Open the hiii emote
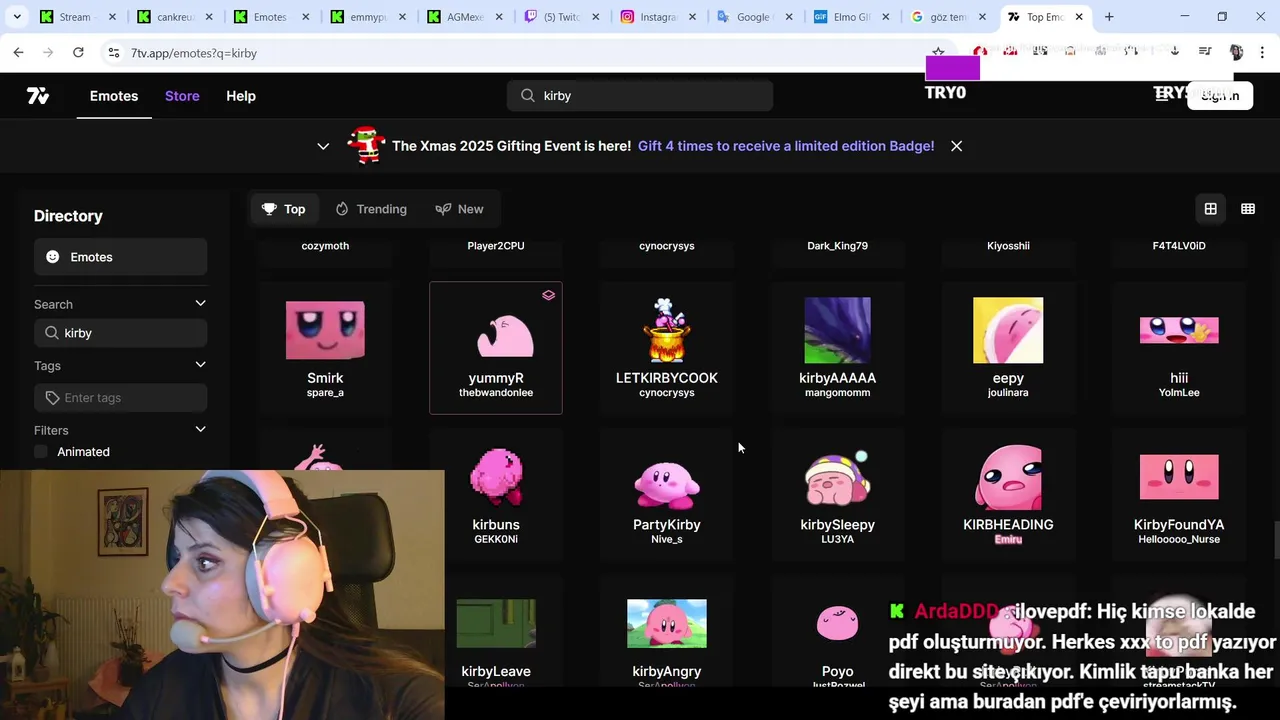 (x=1179, y=347)
